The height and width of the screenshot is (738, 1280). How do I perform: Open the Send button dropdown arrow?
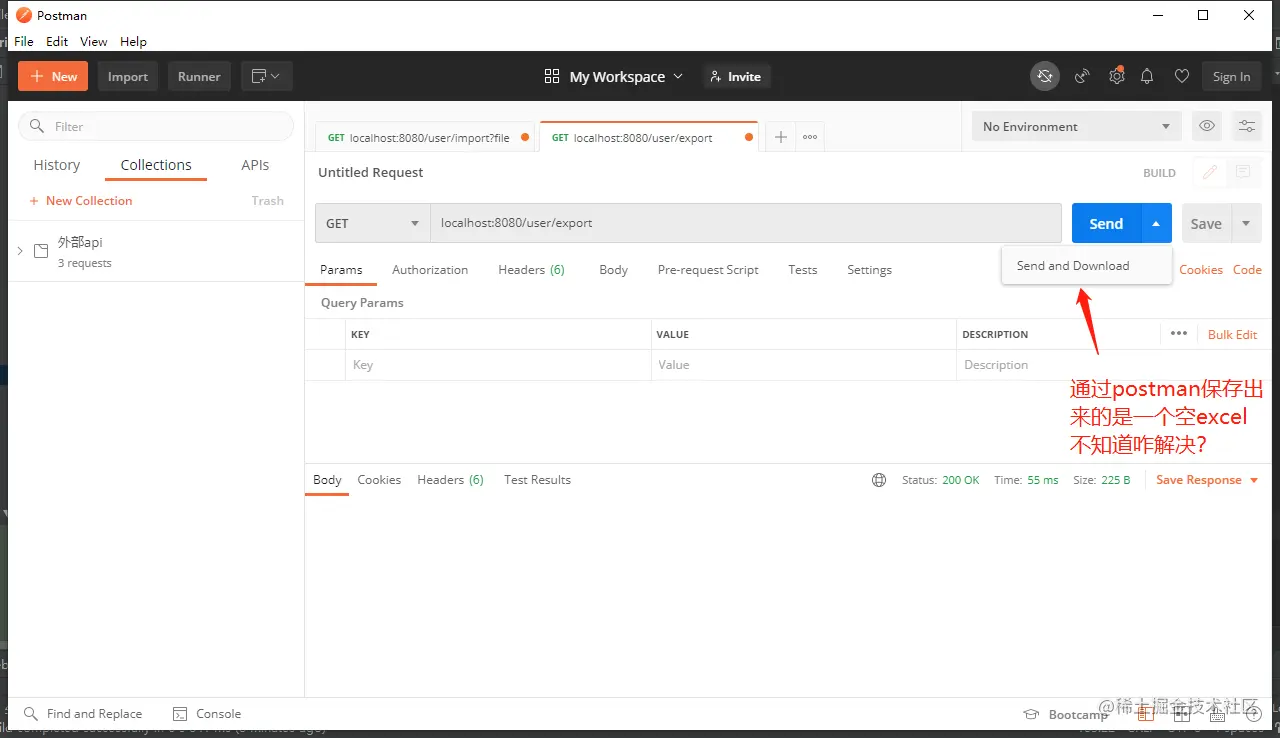[1156, 223]
